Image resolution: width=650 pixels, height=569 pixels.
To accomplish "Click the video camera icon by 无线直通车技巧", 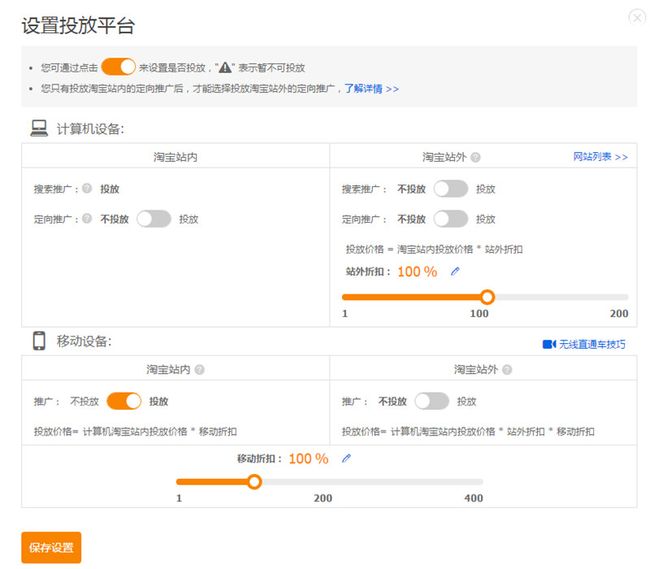I will (x=549, y=344).
